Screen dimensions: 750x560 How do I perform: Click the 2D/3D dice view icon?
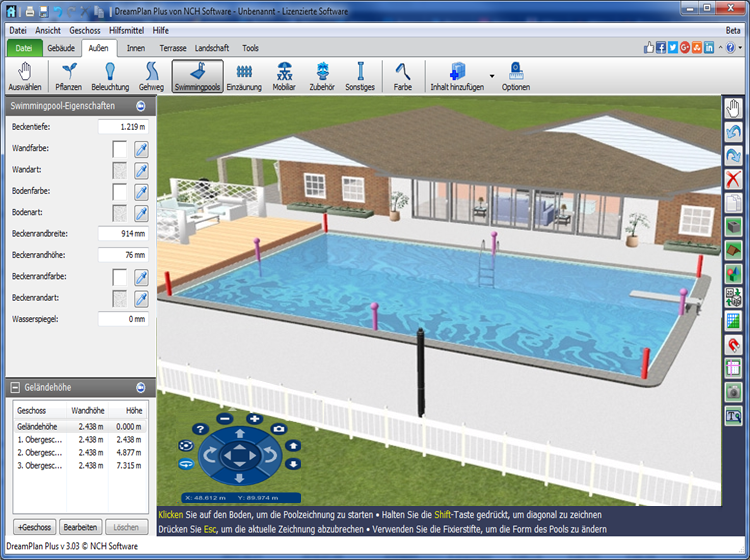pos(733,297)
